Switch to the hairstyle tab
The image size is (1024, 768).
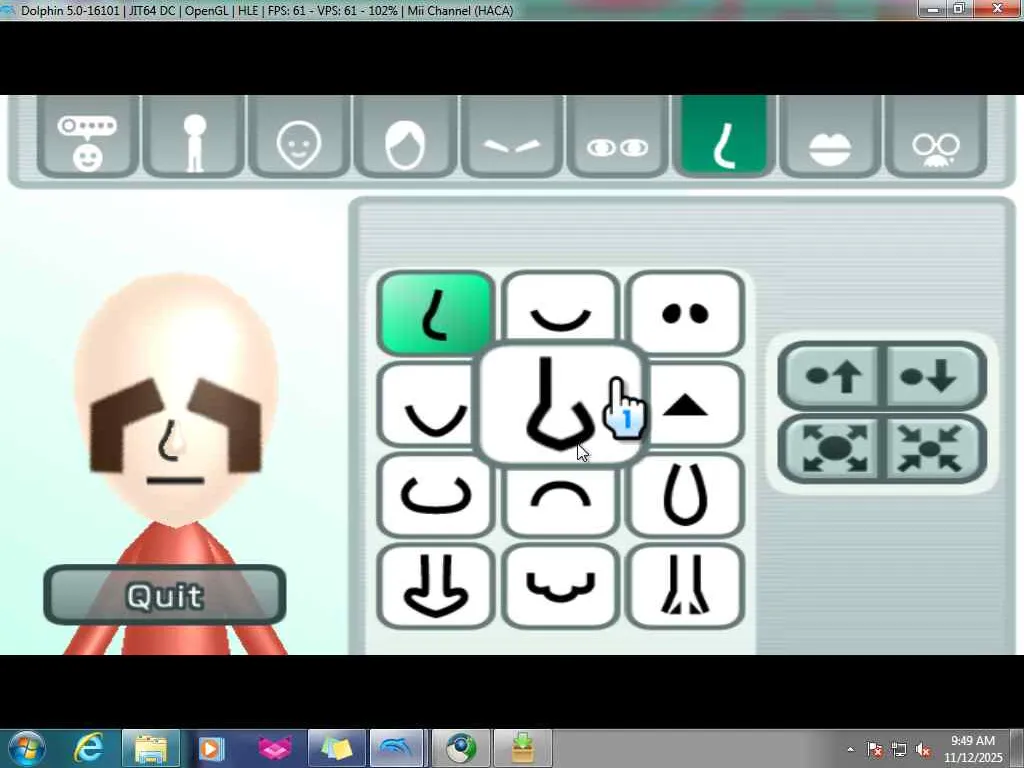406,136
